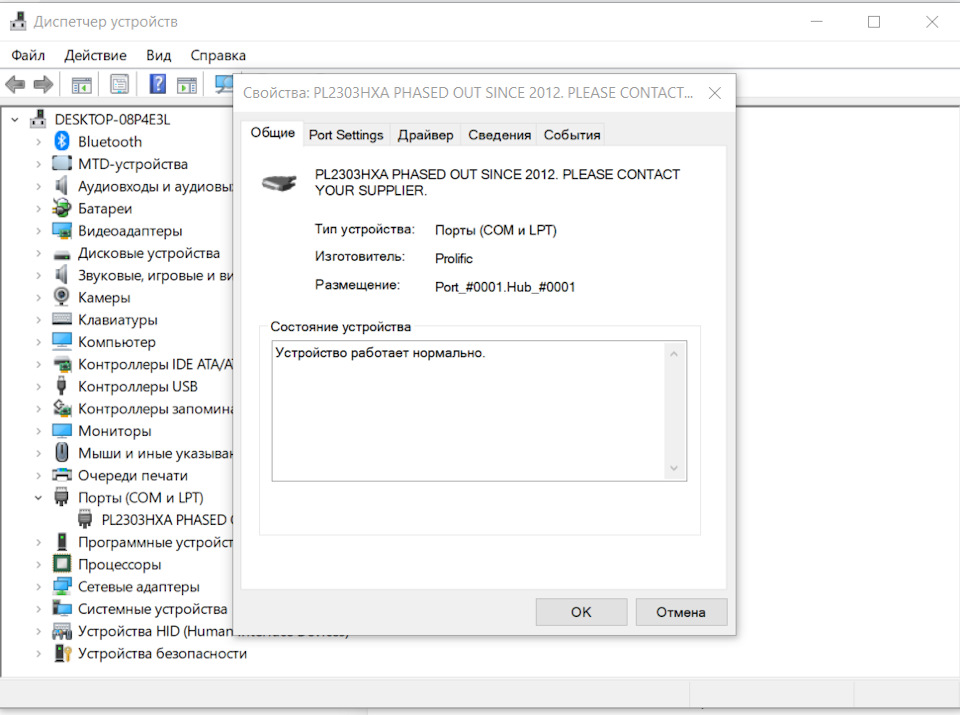This screenshot has height=715, width=960.
Task: Select the Контроллеры запоминающих row
Action: click(142, 408)
